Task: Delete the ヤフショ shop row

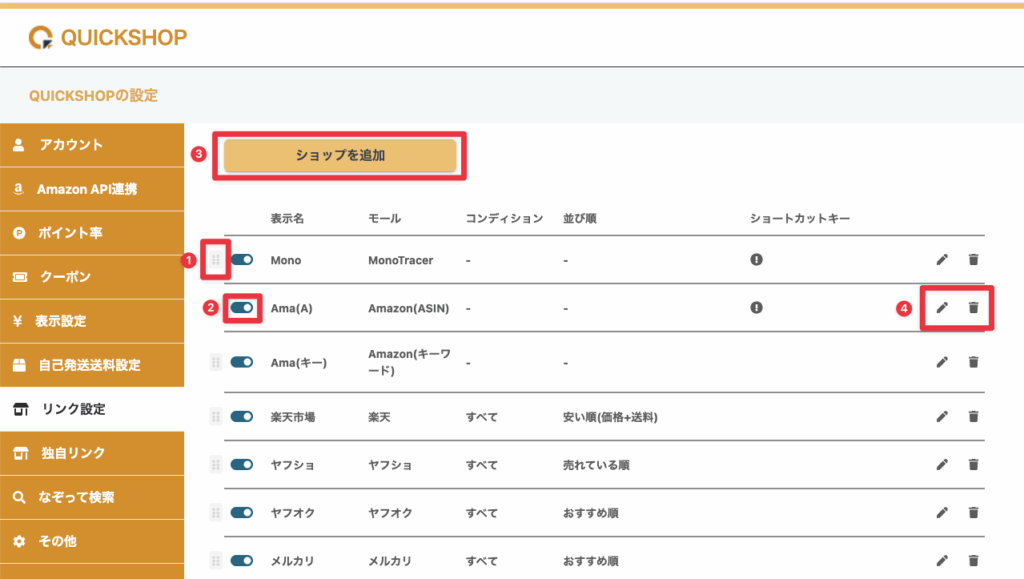Action: 973,465
